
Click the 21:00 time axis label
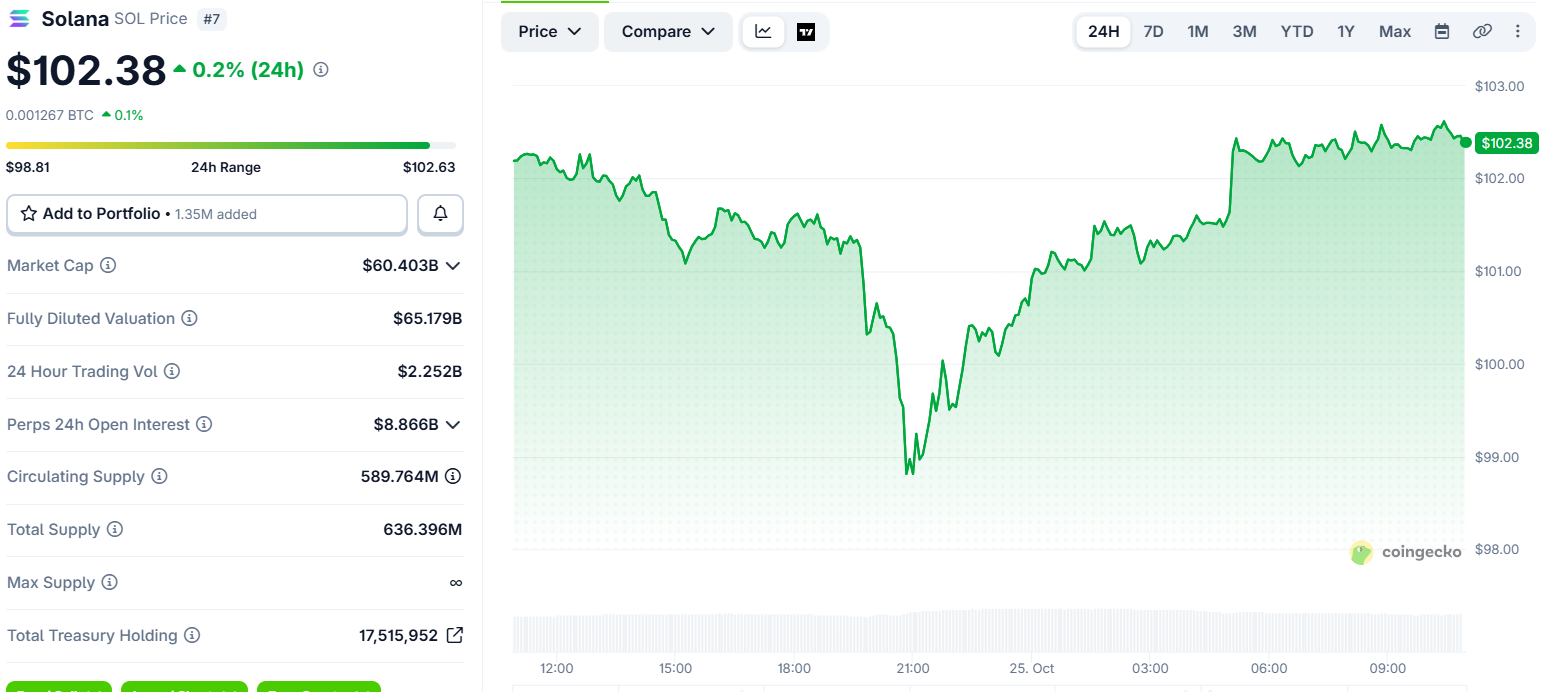click(913, 668)
